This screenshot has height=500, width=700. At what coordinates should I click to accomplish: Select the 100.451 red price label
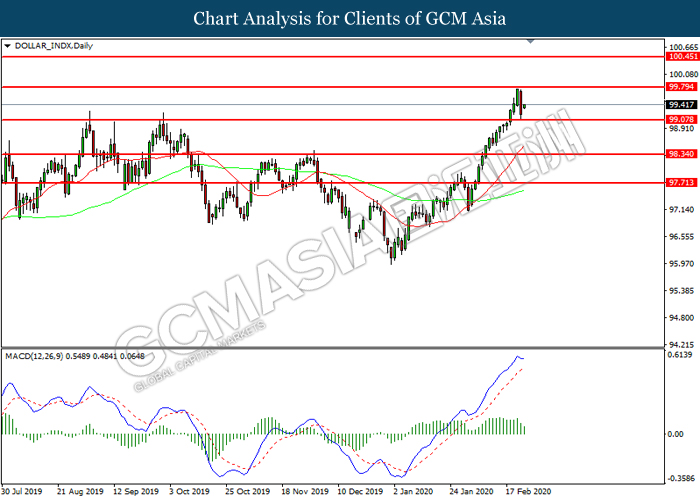tap(682, 58)
